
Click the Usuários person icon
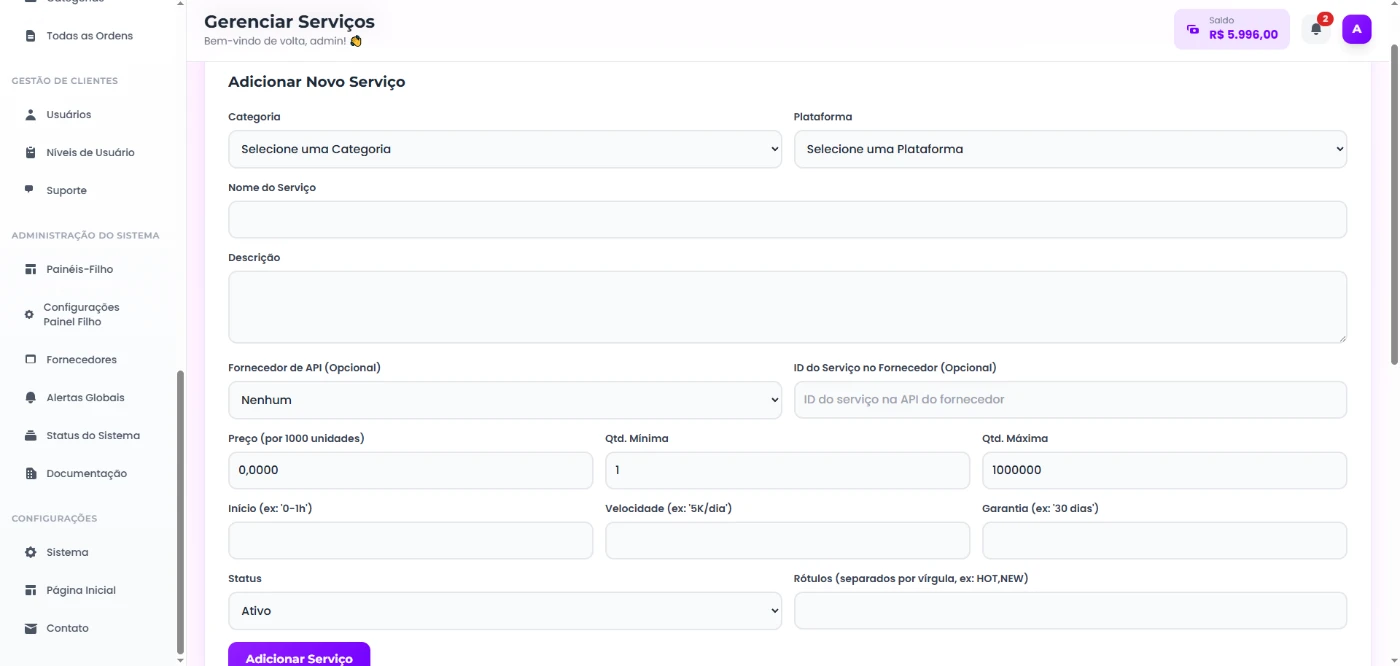[30, 115]
